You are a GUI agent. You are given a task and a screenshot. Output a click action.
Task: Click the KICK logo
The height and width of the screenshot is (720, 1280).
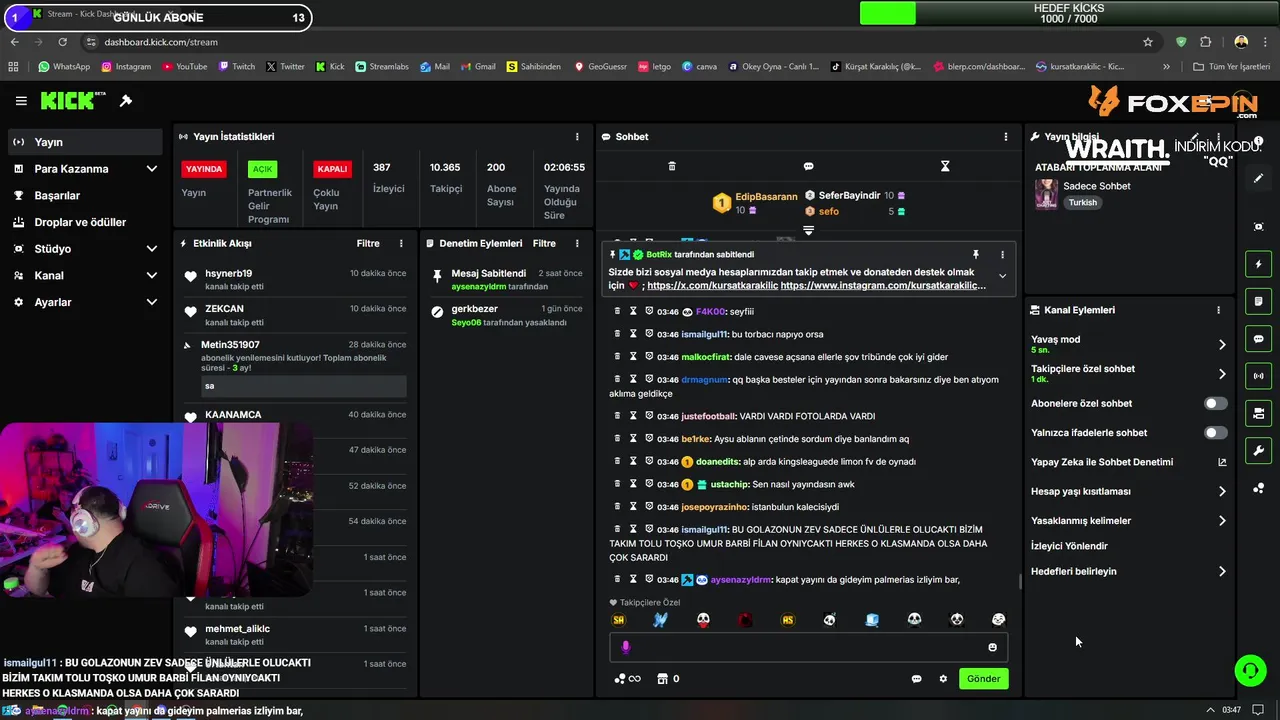click(73, 101)
